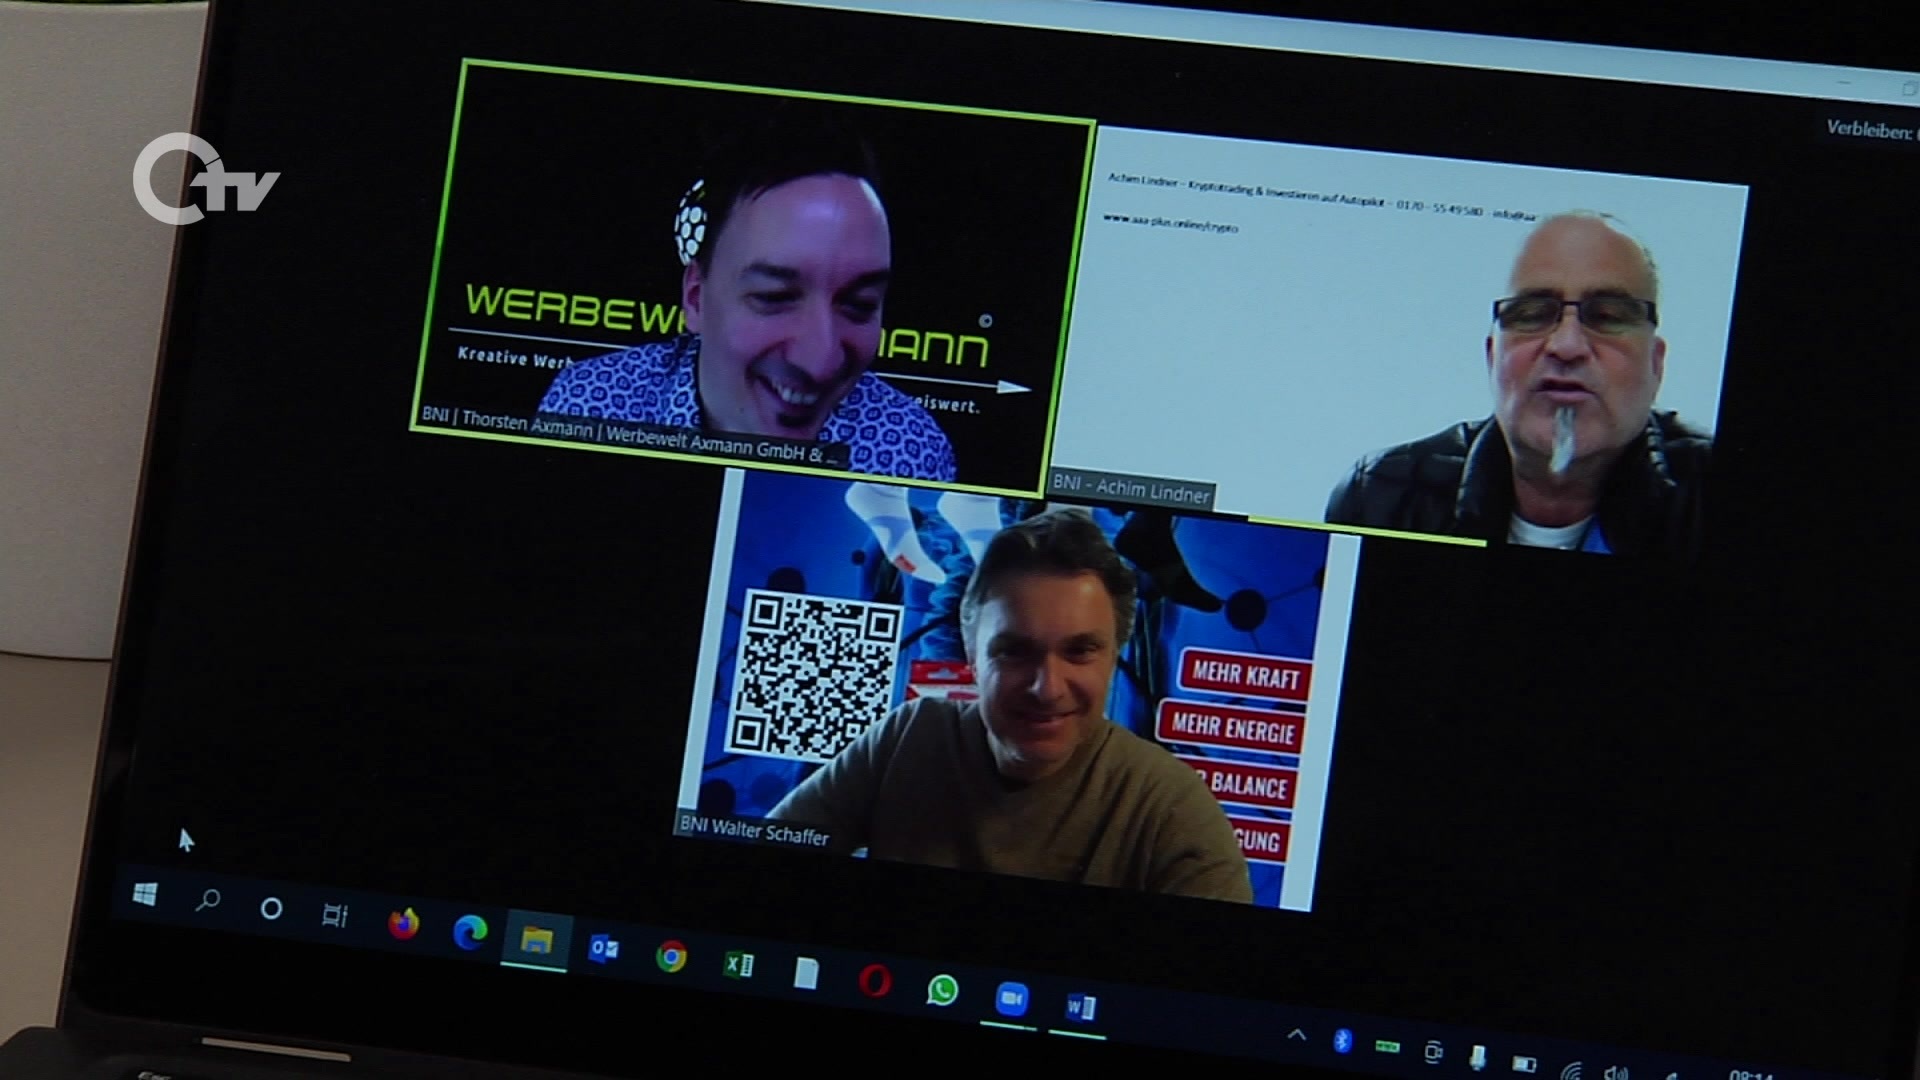This screenshot has width=1920, height=1080.
Task: Open the blank document taskbar icon
Action: click(x=806, y=972)
